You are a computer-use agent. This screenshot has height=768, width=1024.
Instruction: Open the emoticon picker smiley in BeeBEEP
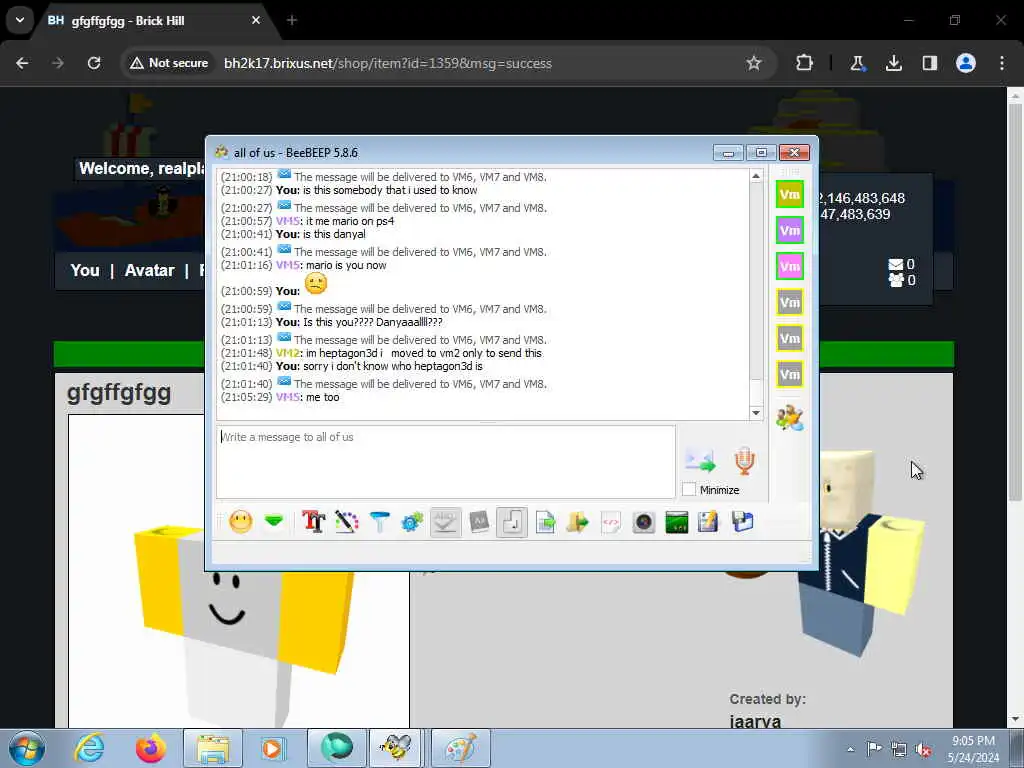click(x=240, y=522)
